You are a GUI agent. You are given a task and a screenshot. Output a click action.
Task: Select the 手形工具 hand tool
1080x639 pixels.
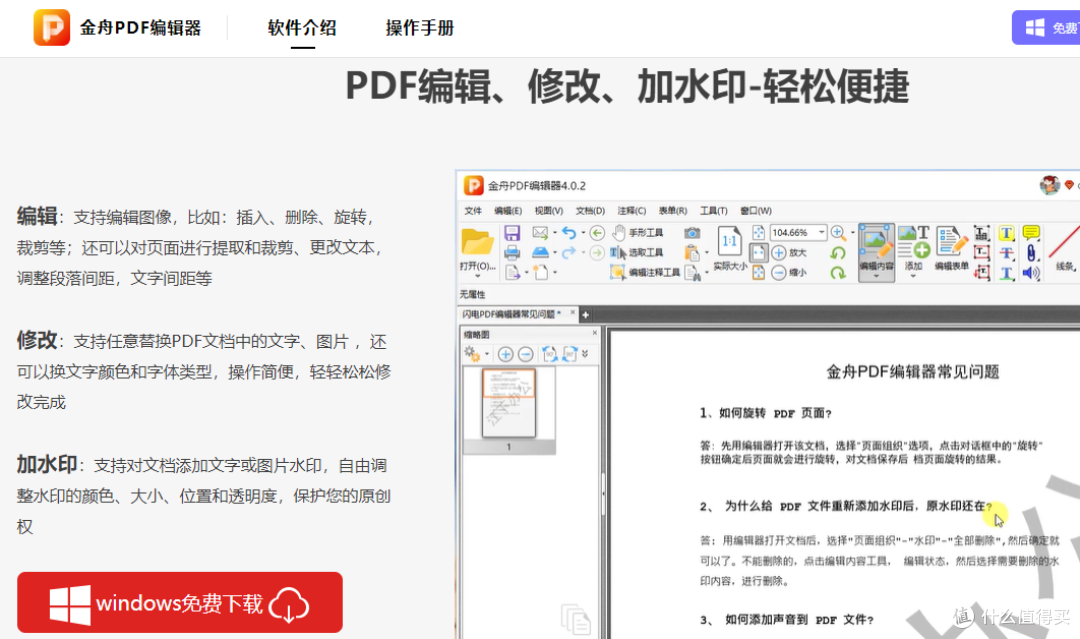638,233
